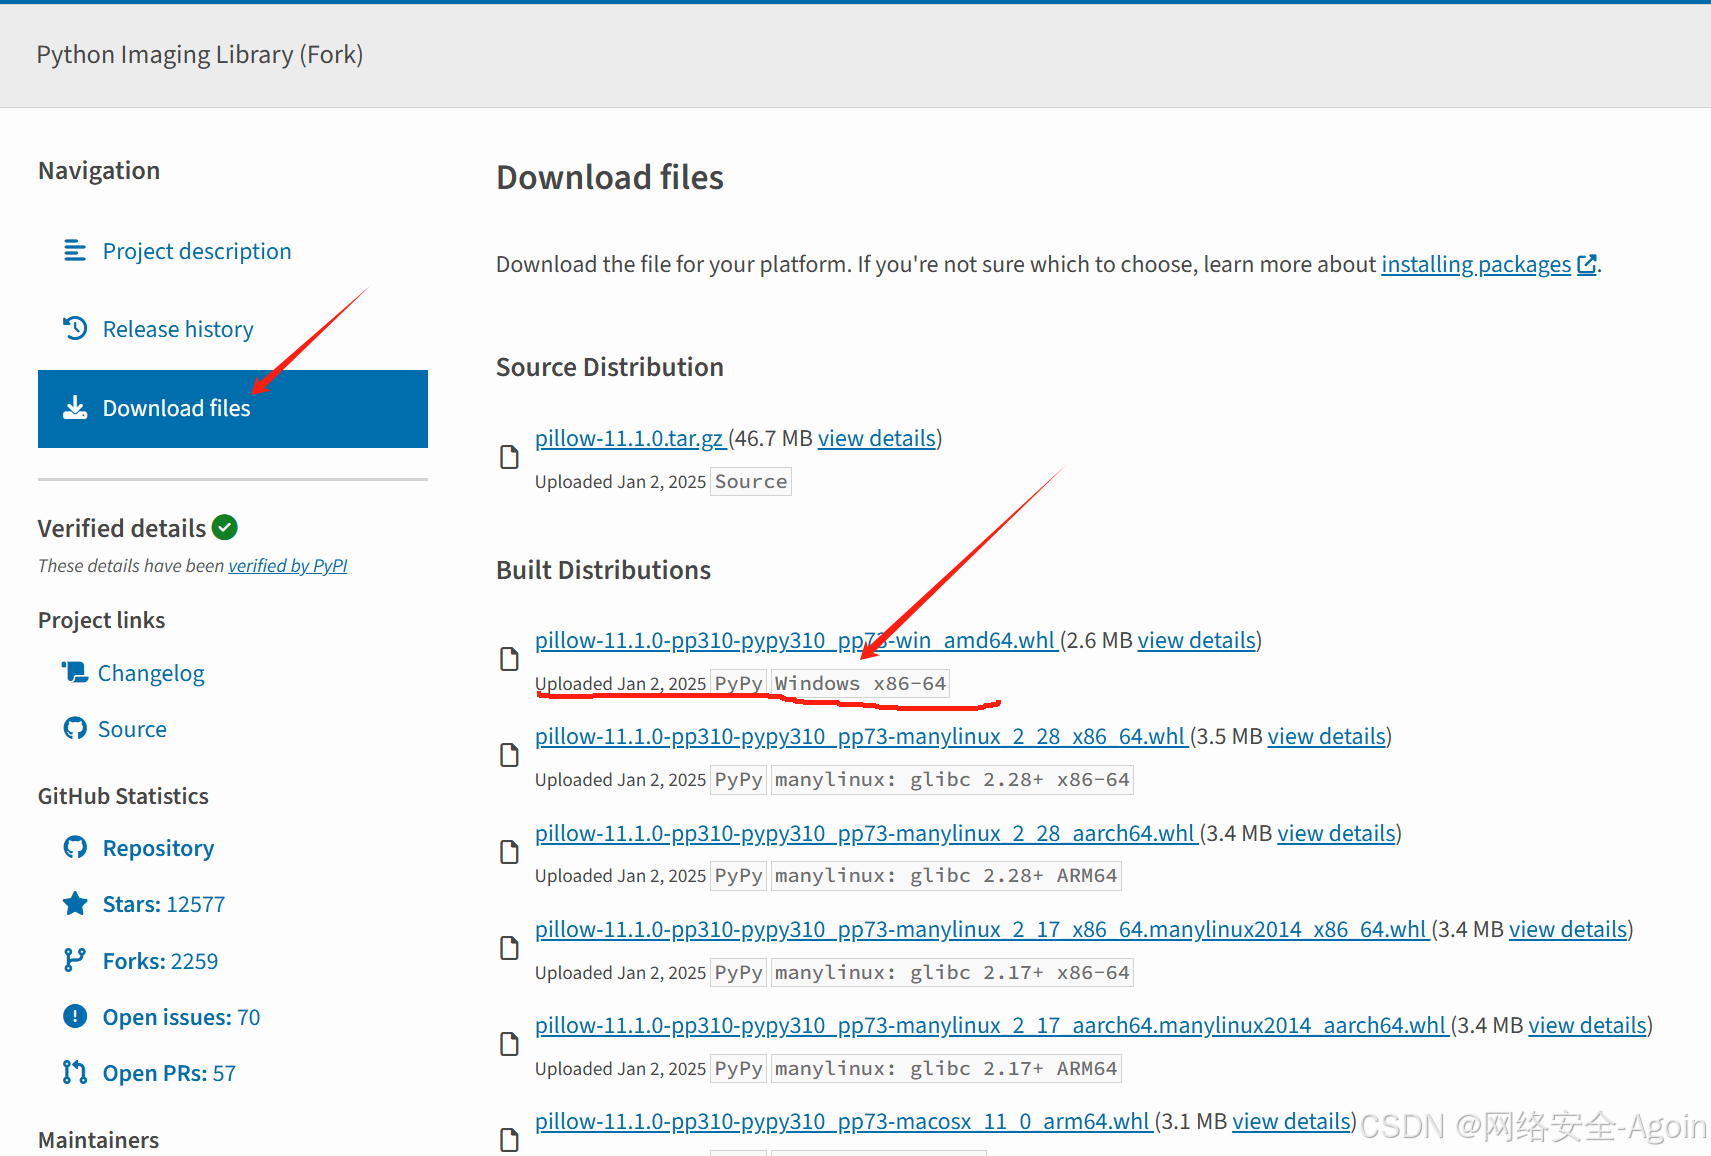Click the Windows x86-64 platform tag

(860, 684)
